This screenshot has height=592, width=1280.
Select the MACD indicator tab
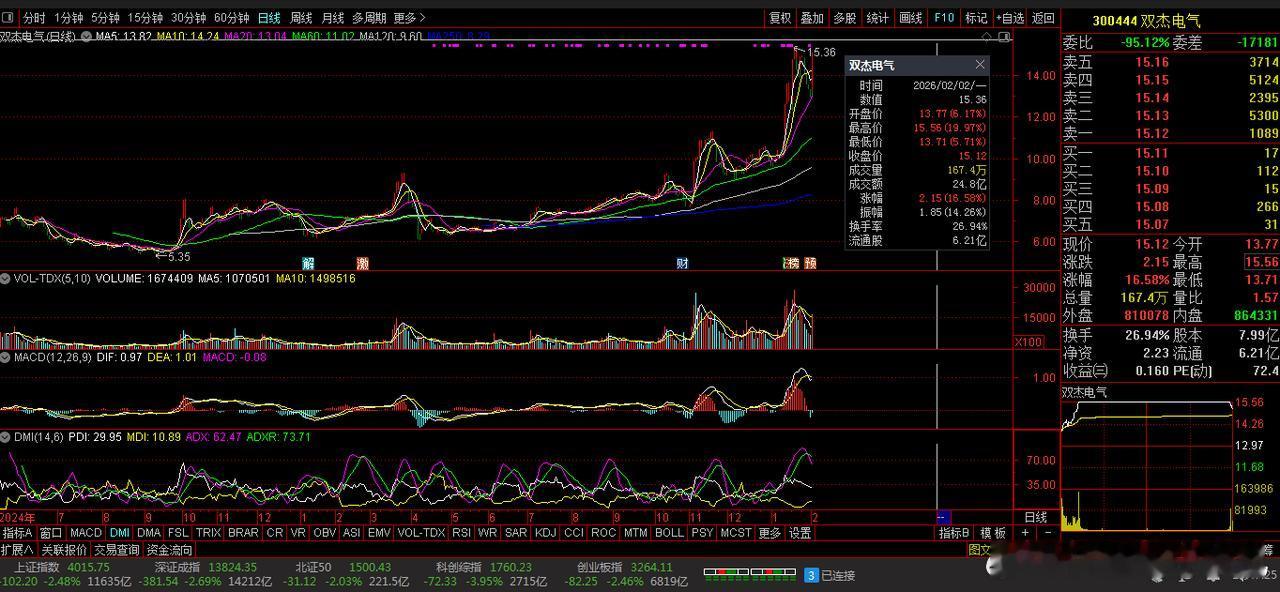point(85,533)
